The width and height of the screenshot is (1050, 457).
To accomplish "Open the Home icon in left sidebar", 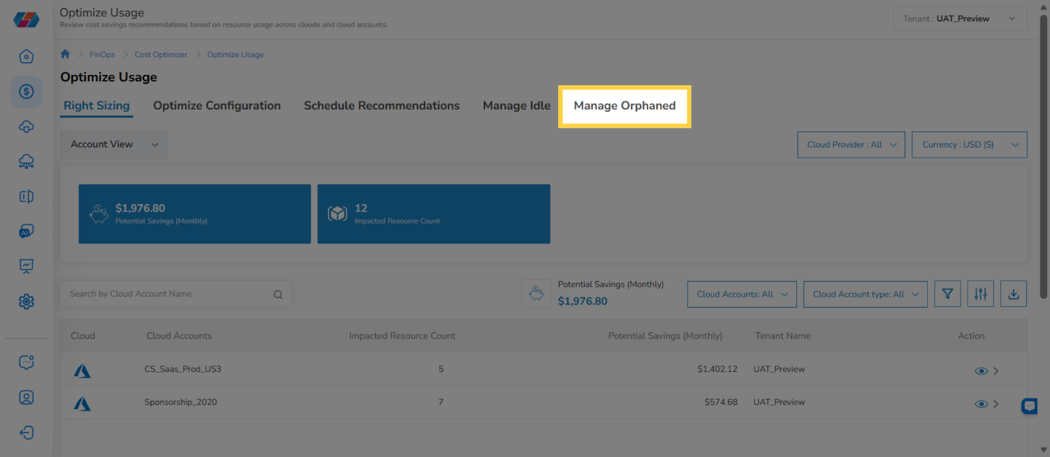I will pyautogui.click(x=26, y=56).
